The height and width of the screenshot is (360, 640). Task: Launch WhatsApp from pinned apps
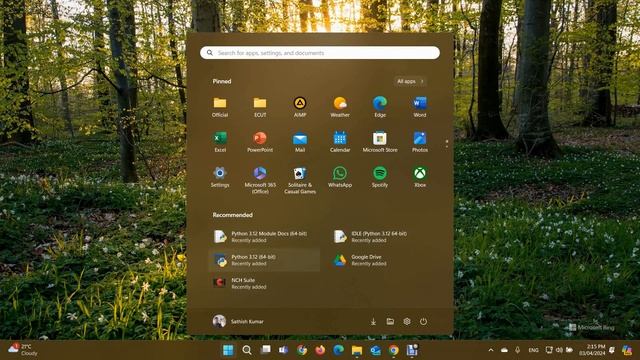(340, 177)
